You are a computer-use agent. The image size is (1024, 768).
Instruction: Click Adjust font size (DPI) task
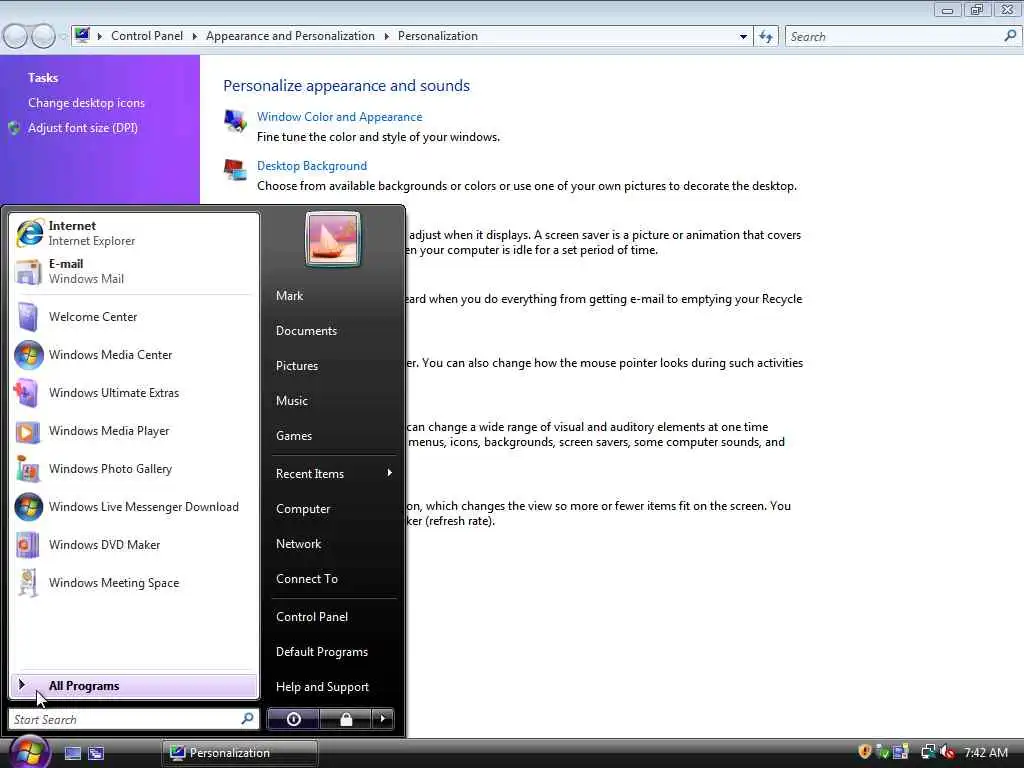click(x=83, y=128)
